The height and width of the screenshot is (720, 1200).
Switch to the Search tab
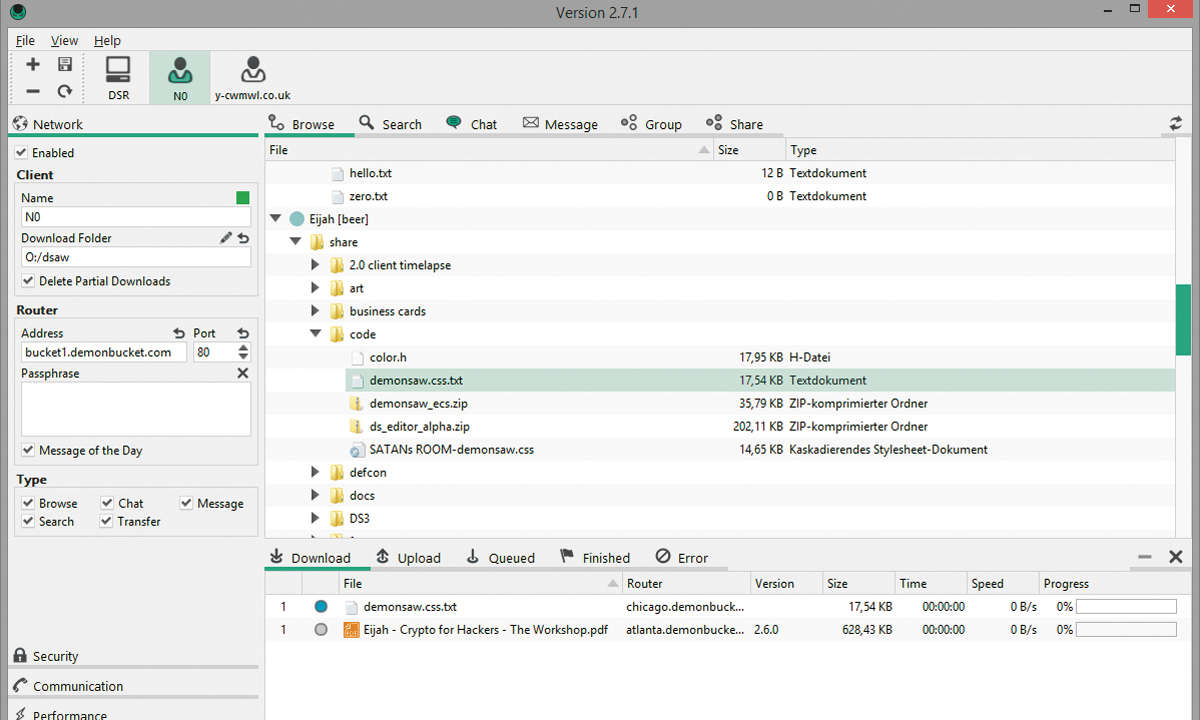pos(389,124)
